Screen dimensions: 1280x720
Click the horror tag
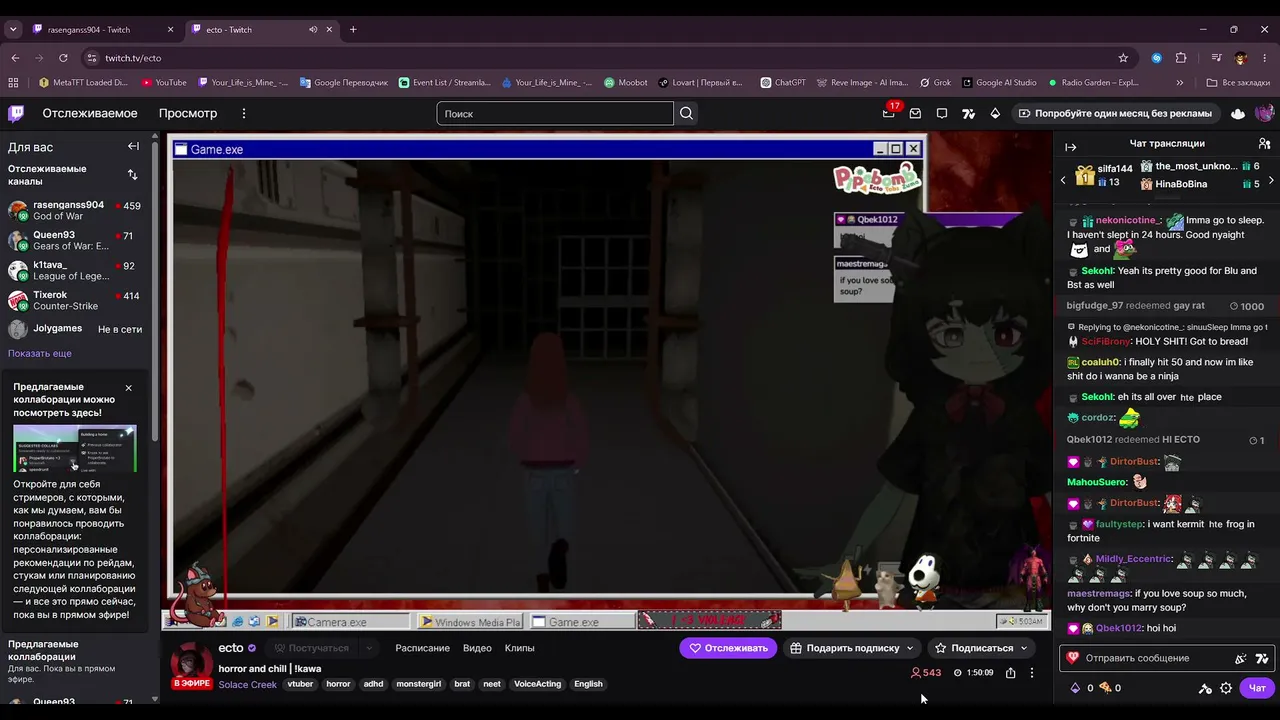[x=339, y=684]
